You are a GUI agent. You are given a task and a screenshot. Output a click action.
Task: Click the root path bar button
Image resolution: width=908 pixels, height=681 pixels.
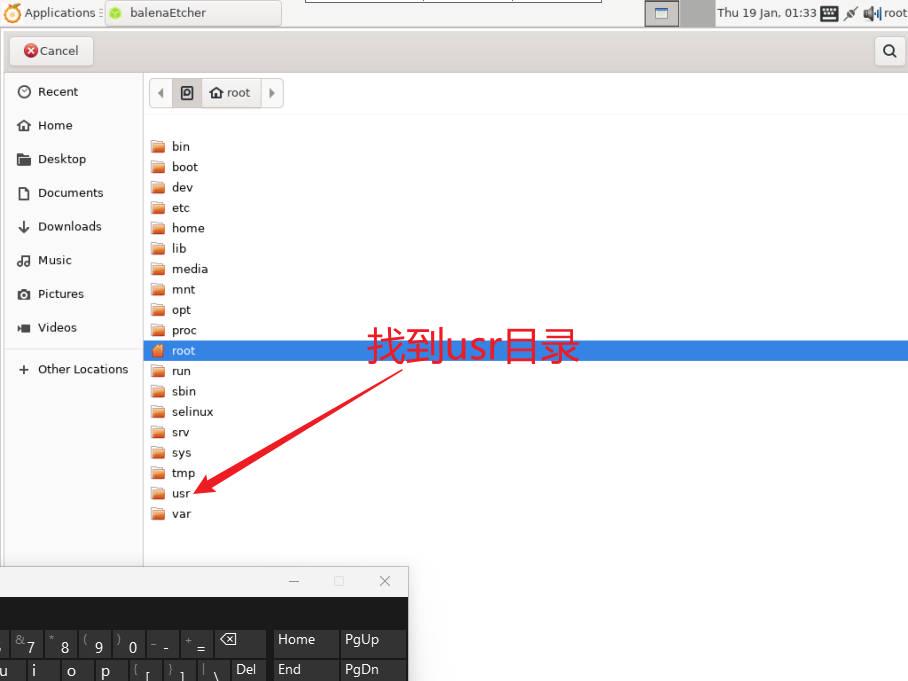click(231, 93)
